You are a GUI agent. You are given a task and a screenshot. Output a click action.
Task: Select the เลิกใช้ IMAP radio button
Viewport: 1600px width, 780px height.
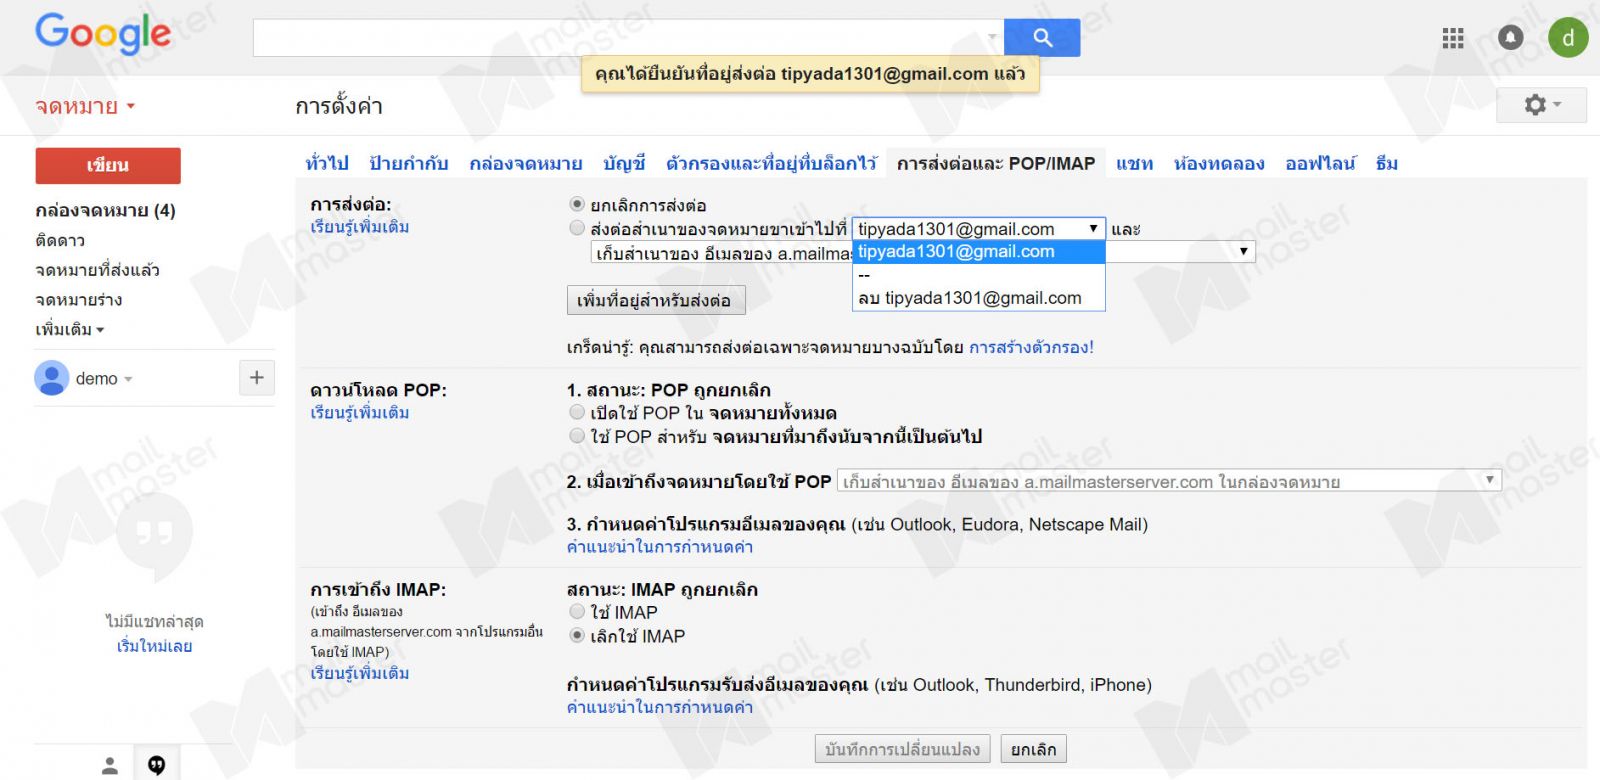click(577, 635)
